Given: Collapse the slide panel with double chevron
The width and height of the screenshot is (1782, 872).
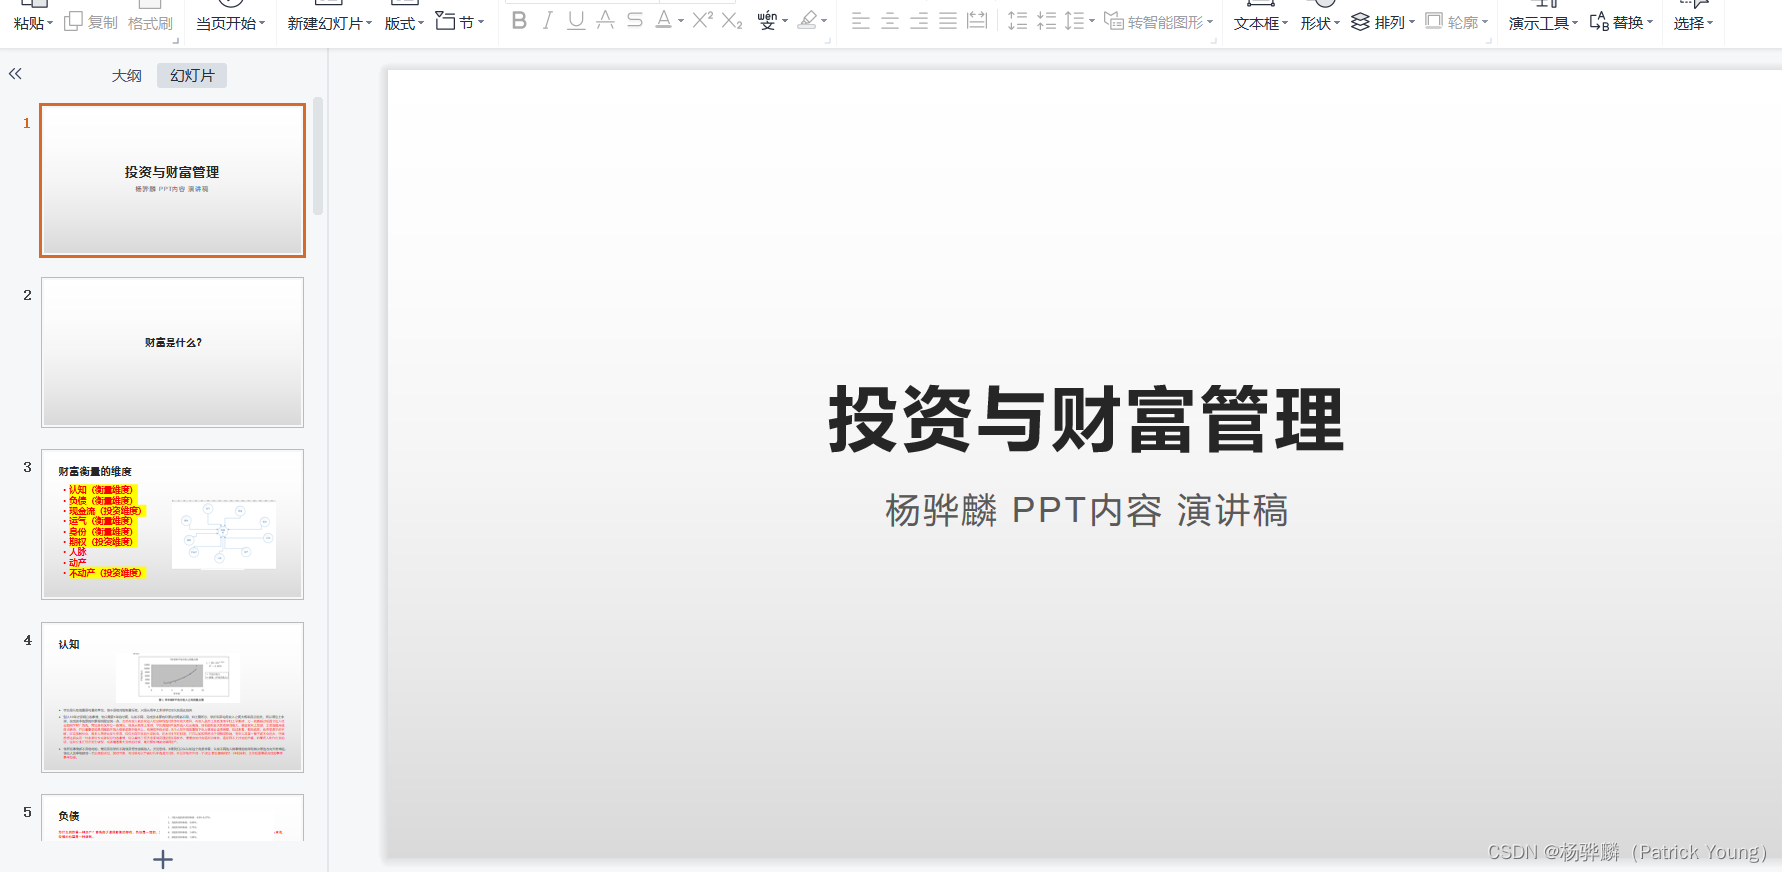Looking at the screenshot, I should coord(15,74).
